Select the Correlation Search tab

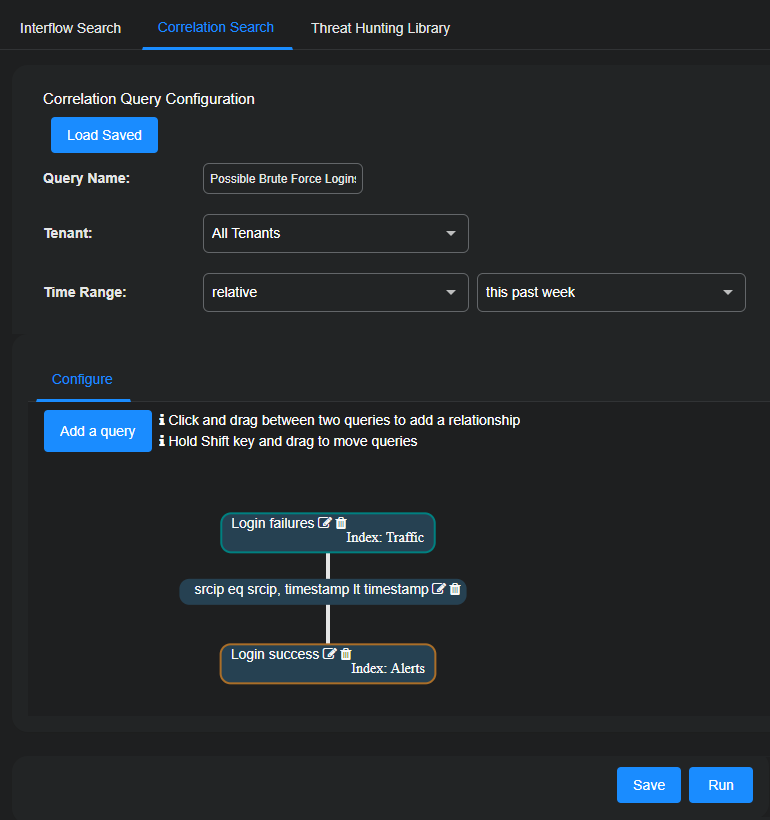click(216, 27)
